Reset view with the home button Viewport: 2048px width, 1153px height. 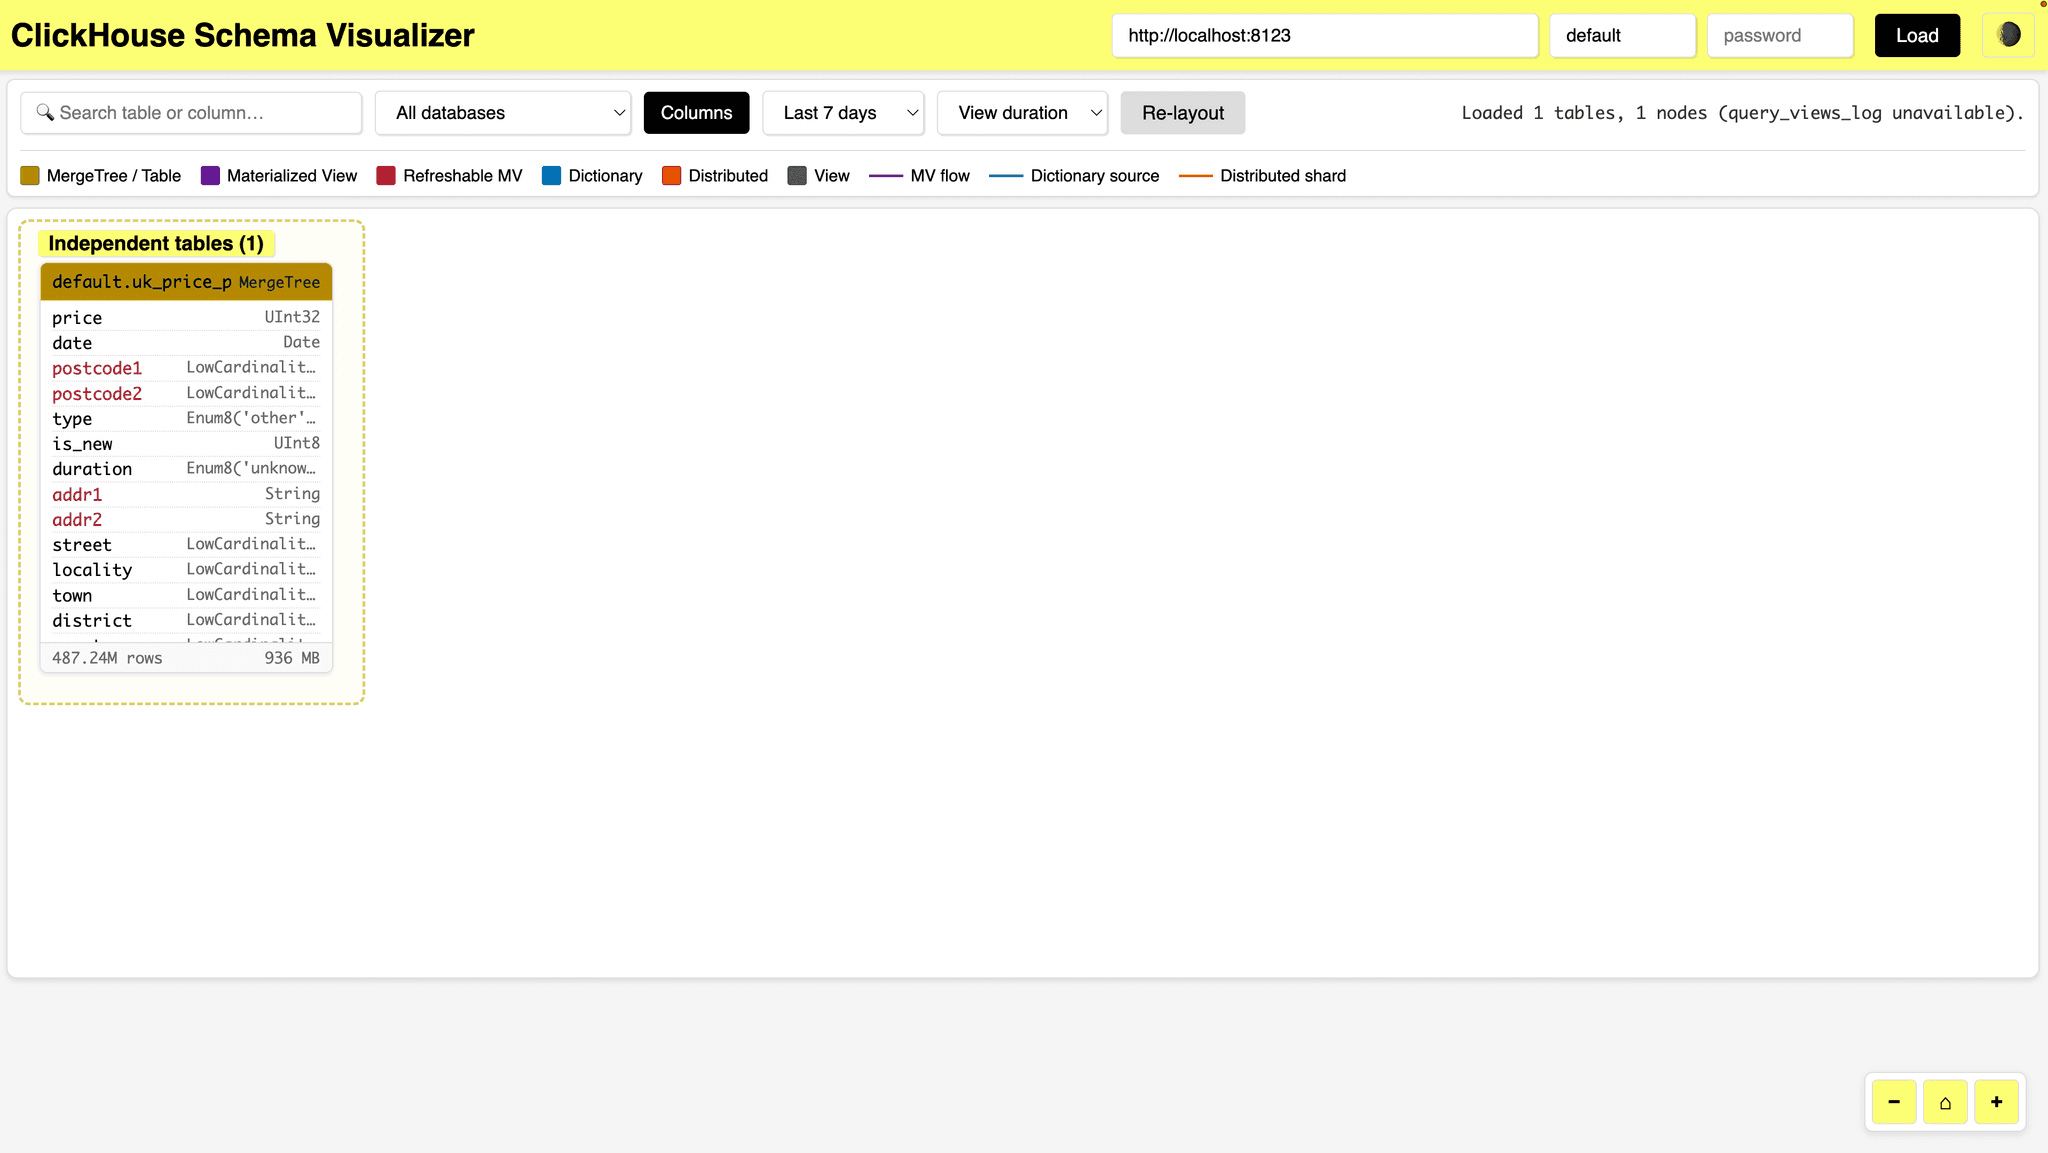tap(1945, 1102)
